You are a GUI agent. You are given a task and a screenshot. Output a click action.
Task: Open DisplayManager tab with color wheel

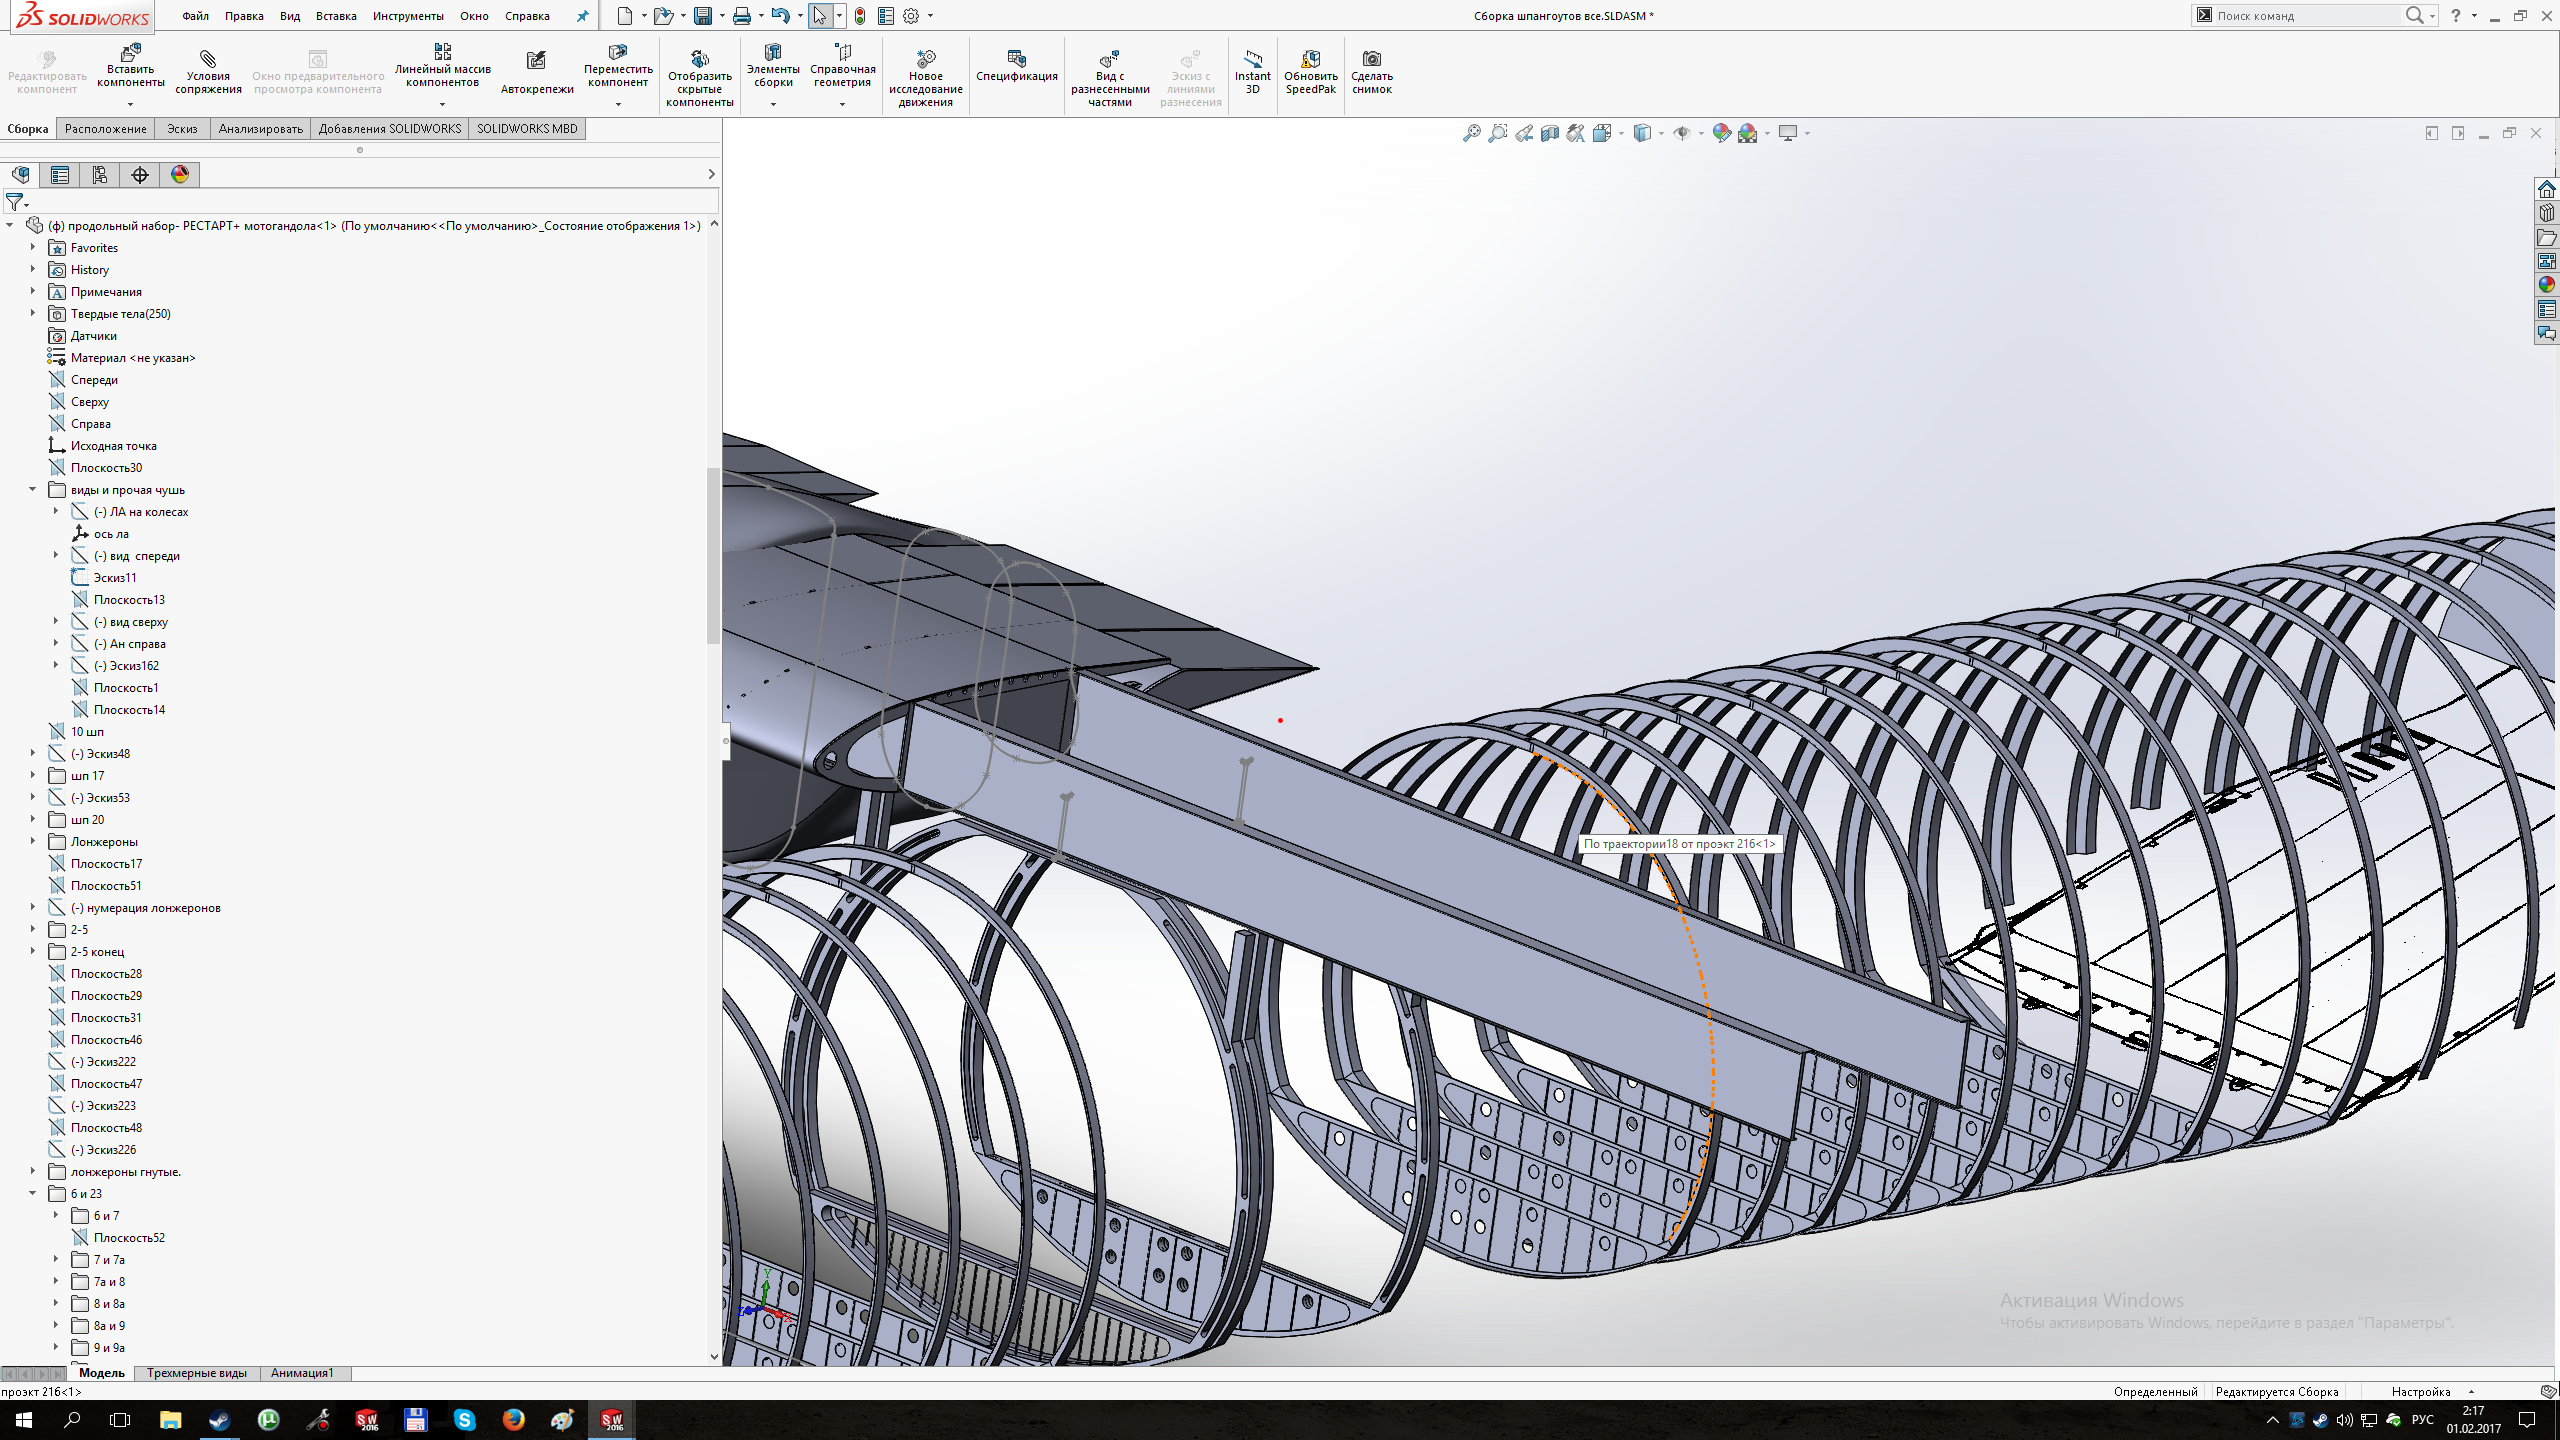[180, 175]
